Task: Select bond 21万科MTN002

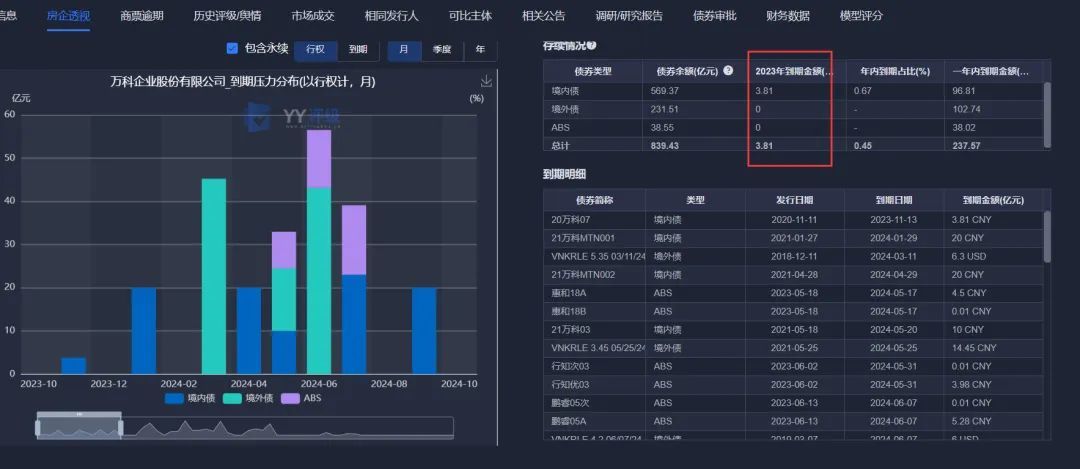Action: (583, 275)
